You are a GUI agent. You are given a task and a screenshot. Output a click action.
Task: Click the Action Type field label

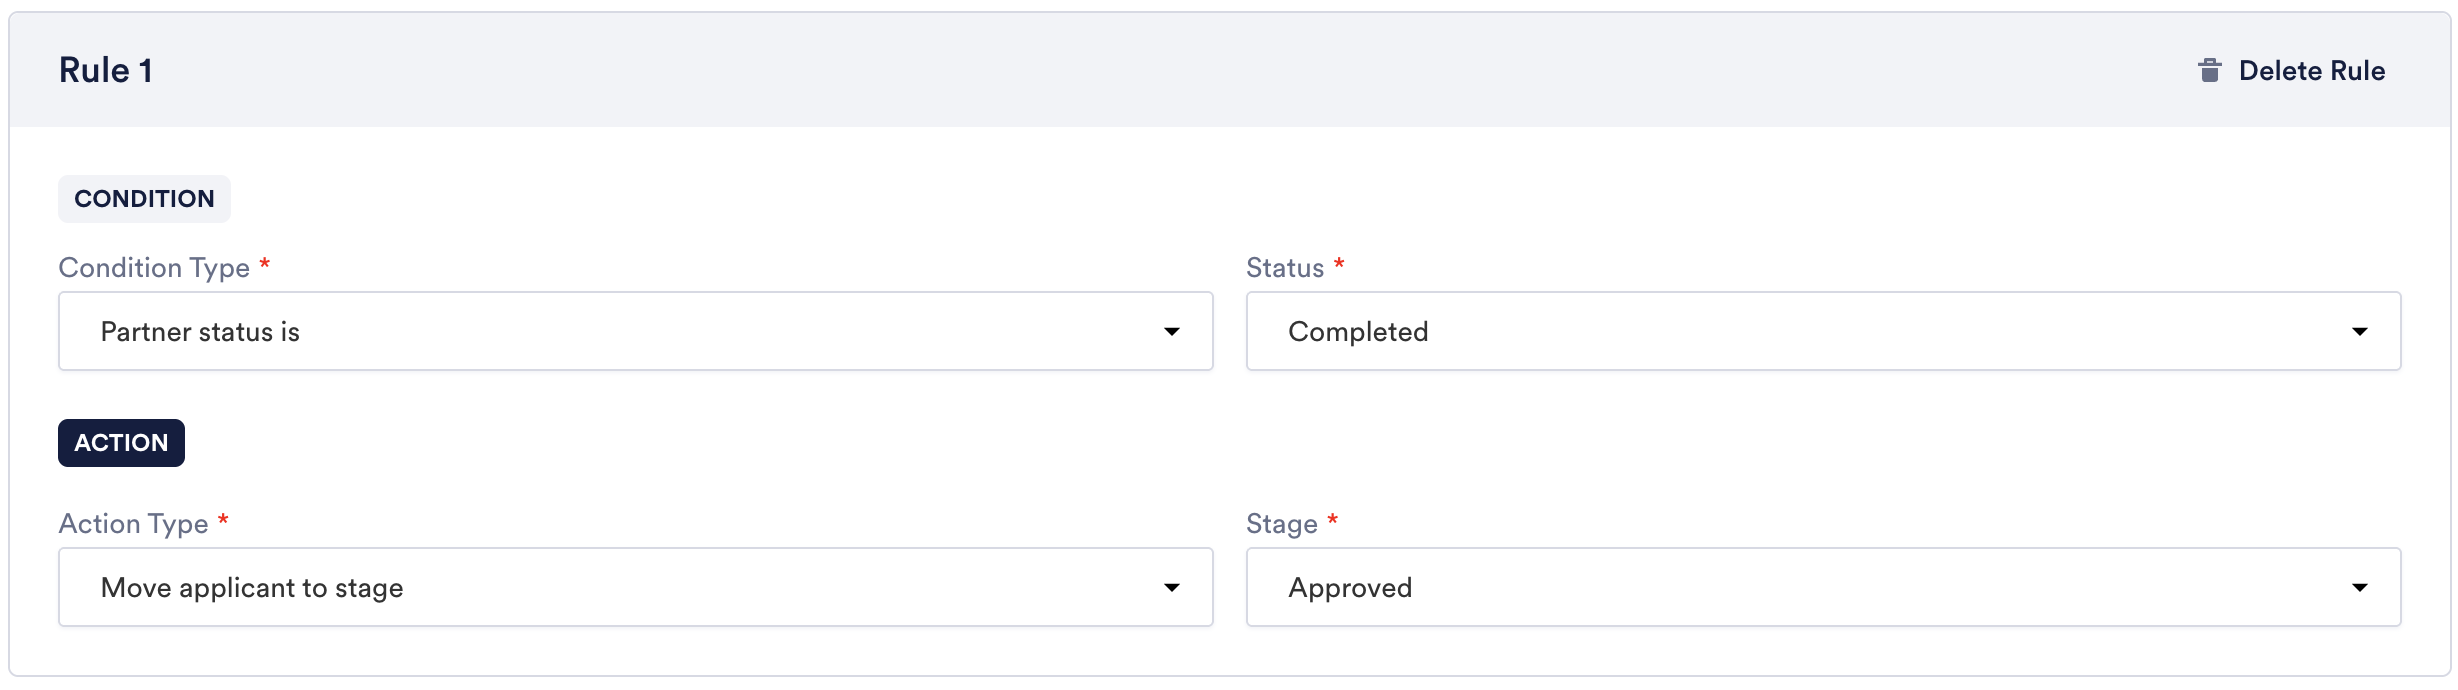pyautogui.click(x=133, y=524)
